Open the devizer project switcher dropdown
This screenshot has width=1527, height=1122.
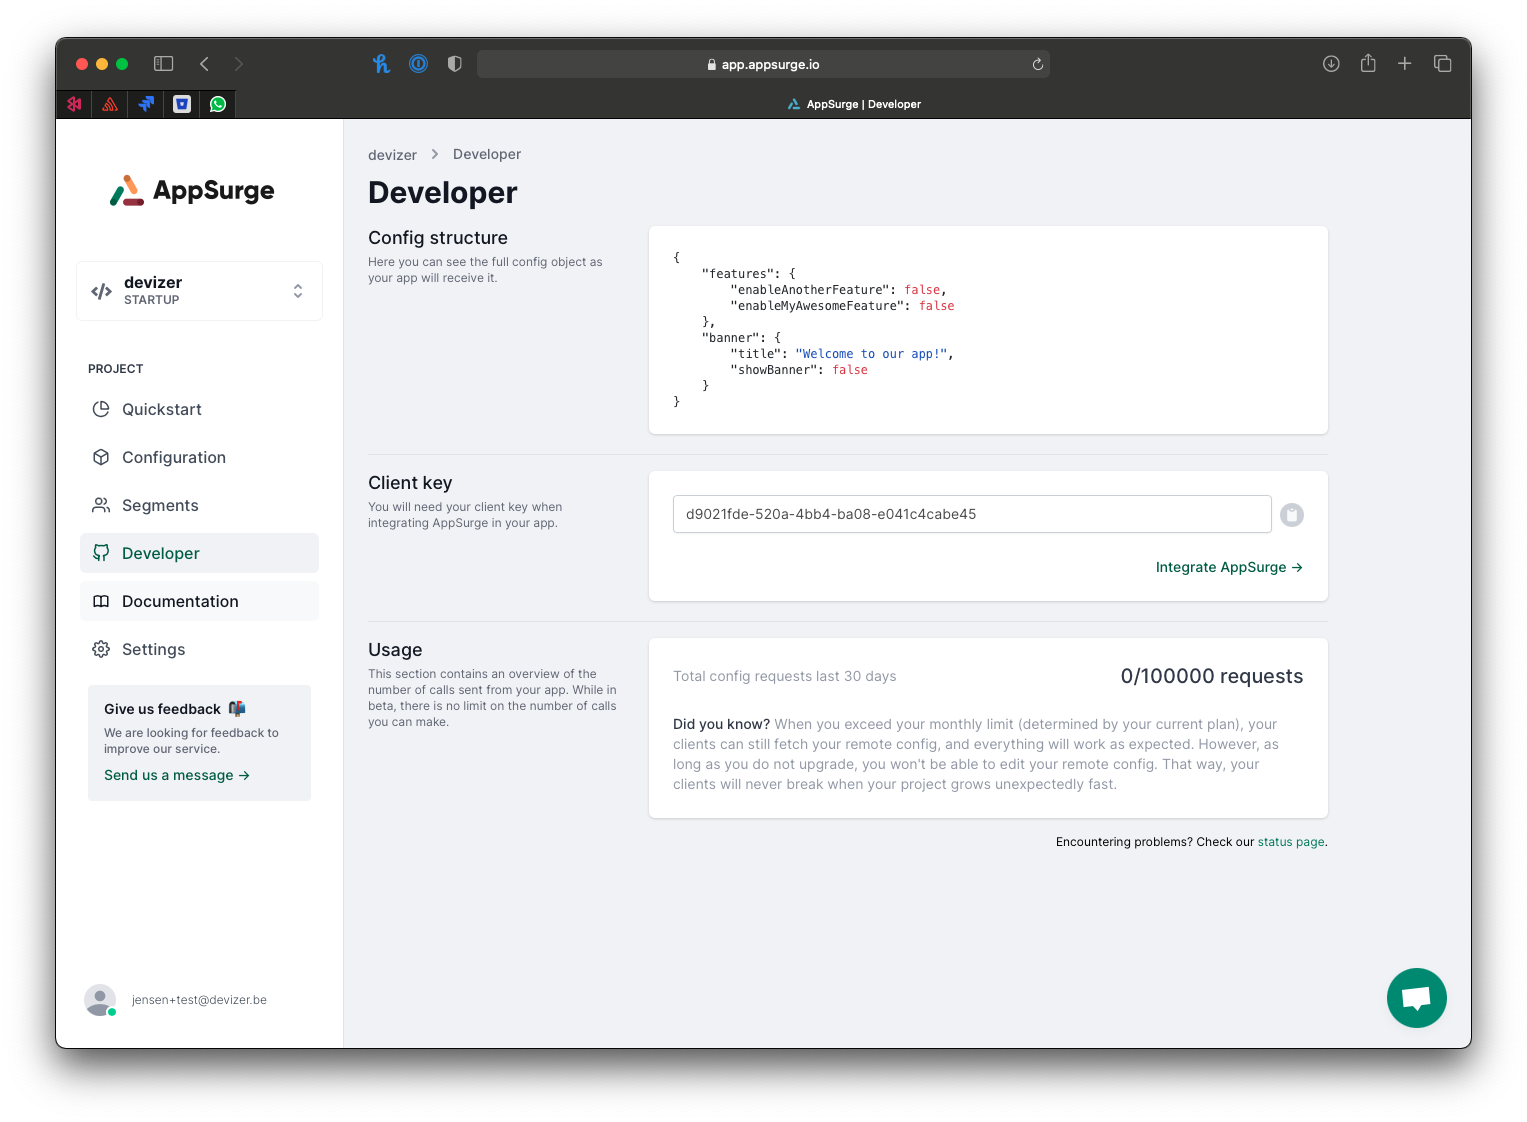[x=199, y=291]
